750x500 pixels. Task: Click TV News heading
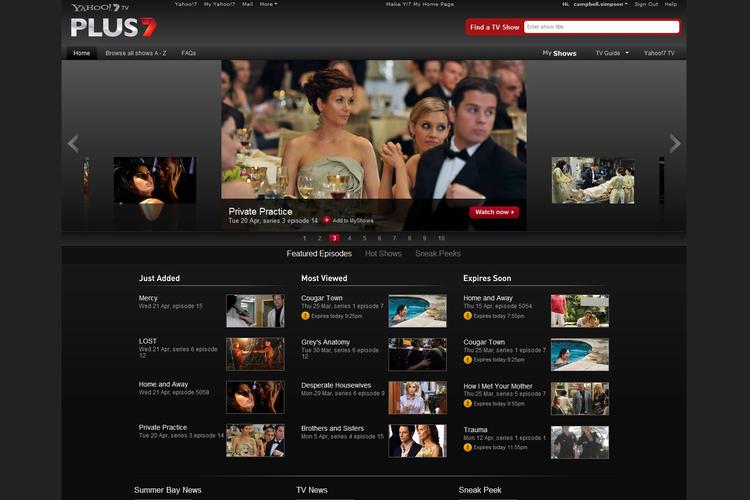311,490
